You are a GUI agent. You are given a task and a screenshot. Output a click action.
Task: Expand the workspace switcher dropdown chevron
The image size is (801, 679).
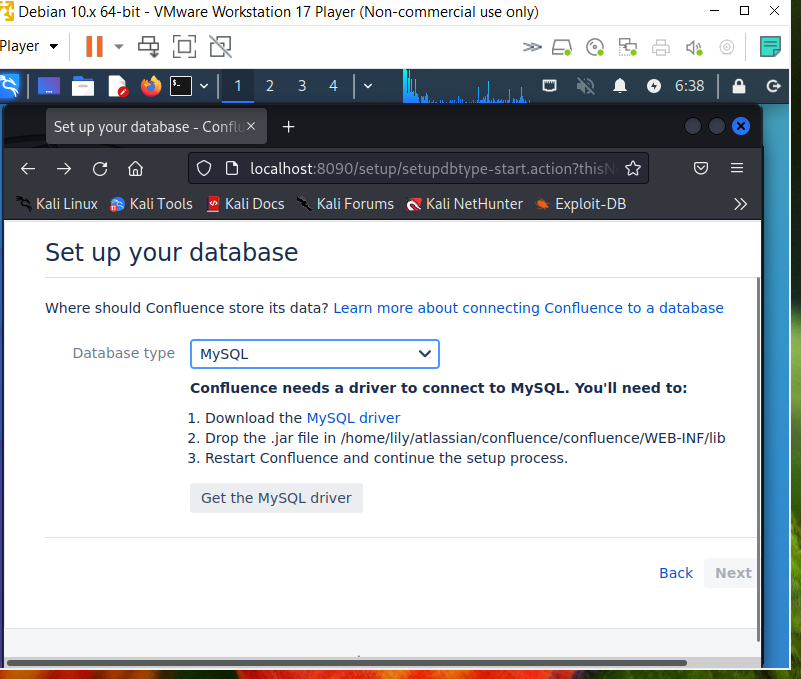tap(368, 86)
